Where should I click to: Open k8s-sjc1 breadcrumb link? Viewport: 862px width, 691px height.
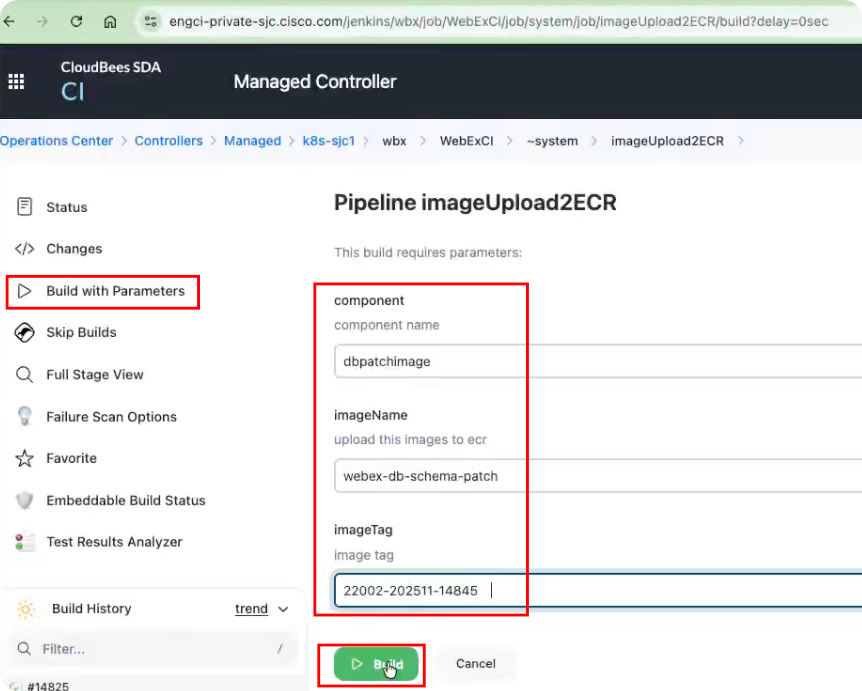click(x=328, y=141)
